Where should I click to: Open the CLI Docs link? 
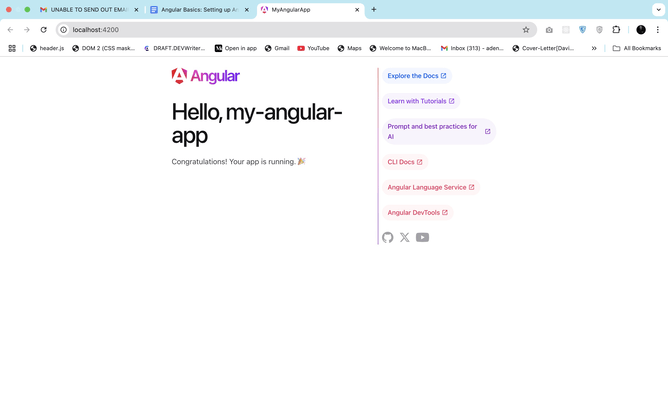(405, 162)
